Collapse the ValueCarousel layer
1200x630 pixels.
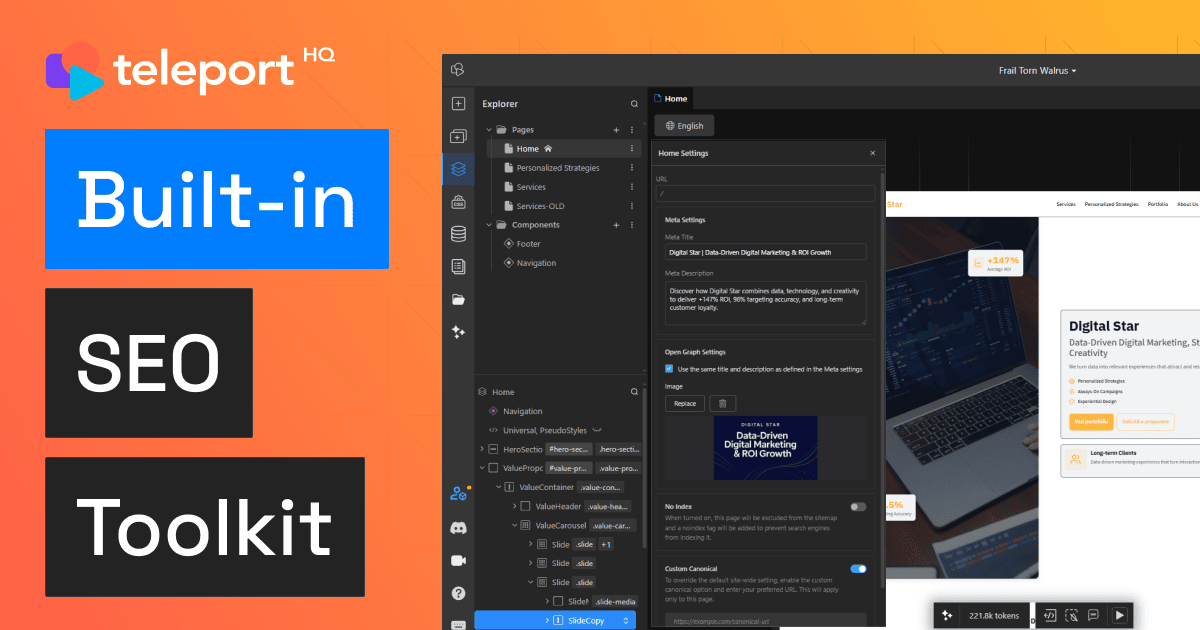click(514, 525)
